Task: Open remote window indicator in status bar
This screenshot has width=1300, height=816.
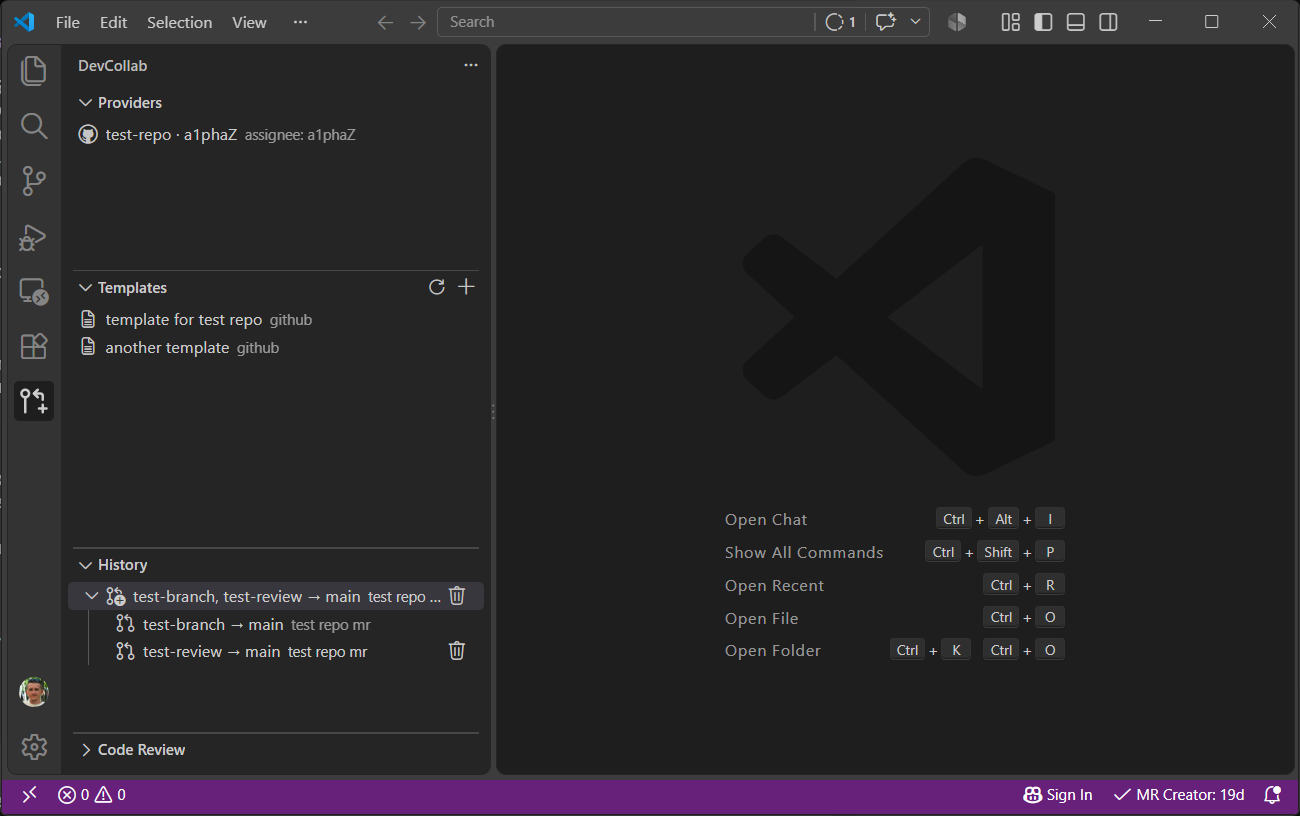Action: (30, 795)
